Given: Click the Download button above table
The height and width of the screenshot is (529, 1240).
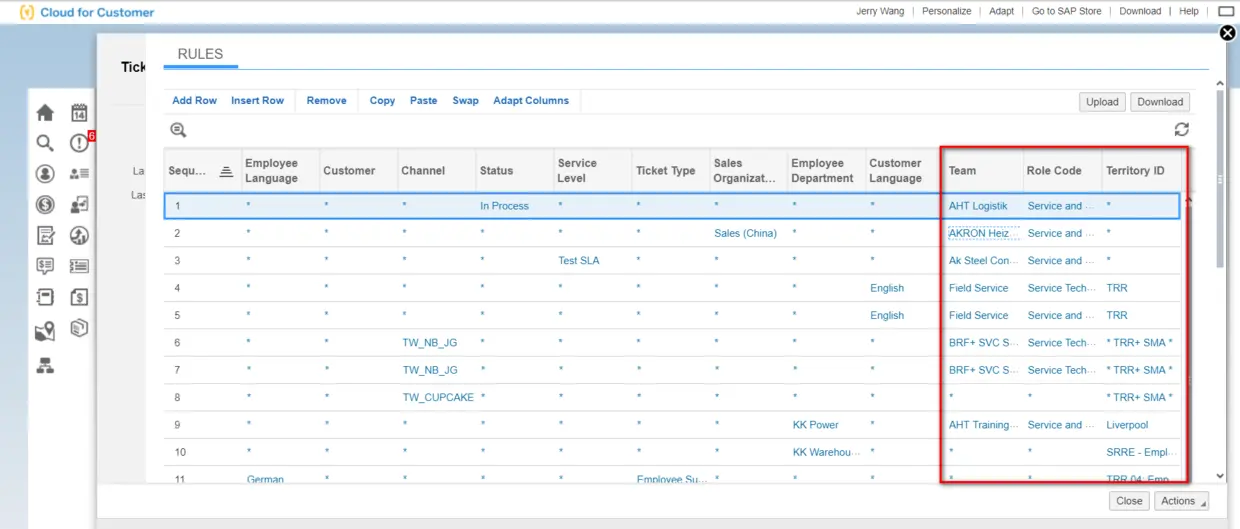Looking at the screenshot, I should 1160,102.
